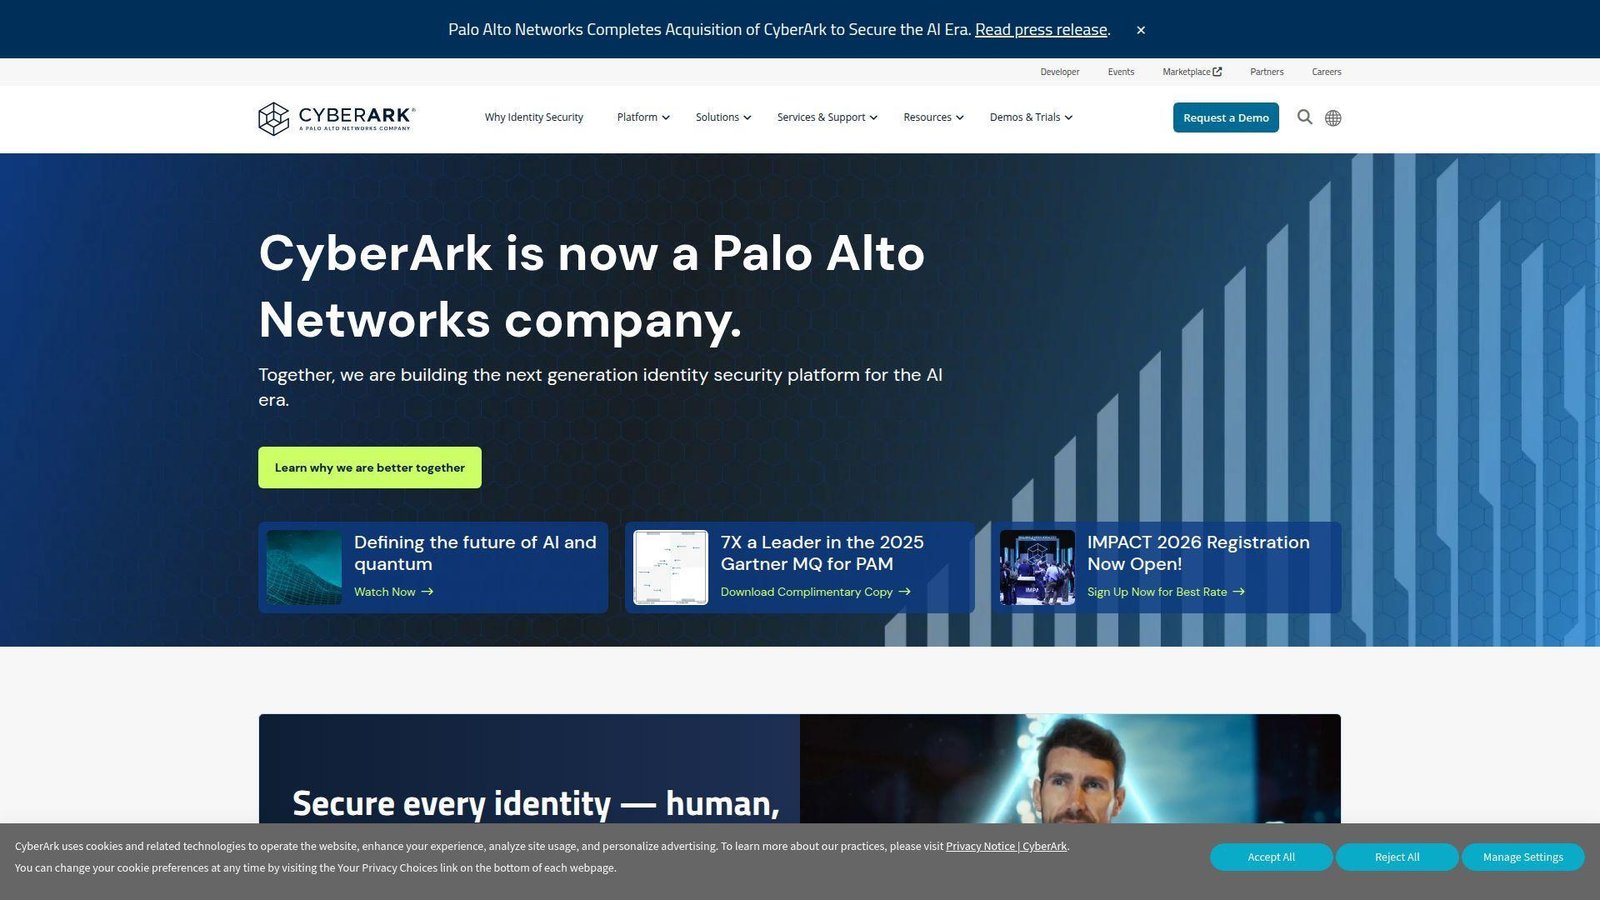The width and height of the screenshot is (1600, 900).
Task: Open the Events link
Action: click(1121, 72)
